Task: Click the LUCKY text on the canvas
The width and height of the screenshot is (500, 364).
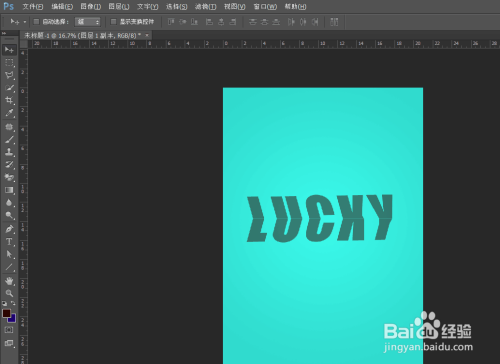Action: 320,218
